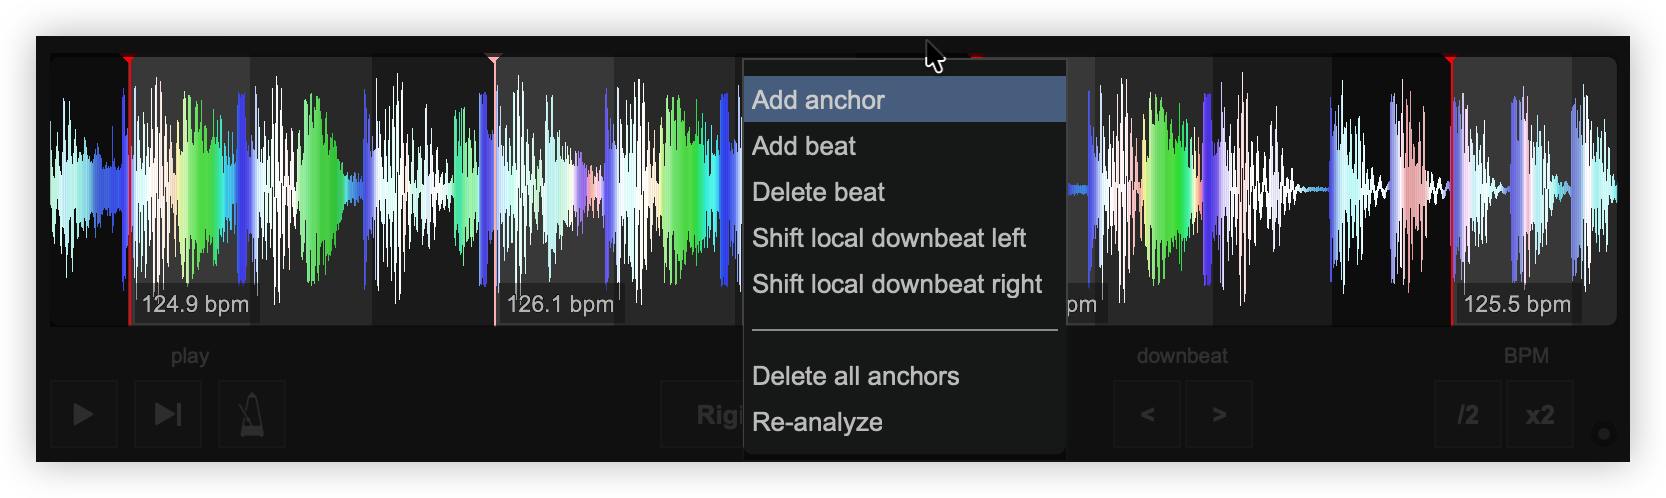Click the small round dot in the bottom-right corner
This screenshot has height=498, width=1666.
point(1604,434)
